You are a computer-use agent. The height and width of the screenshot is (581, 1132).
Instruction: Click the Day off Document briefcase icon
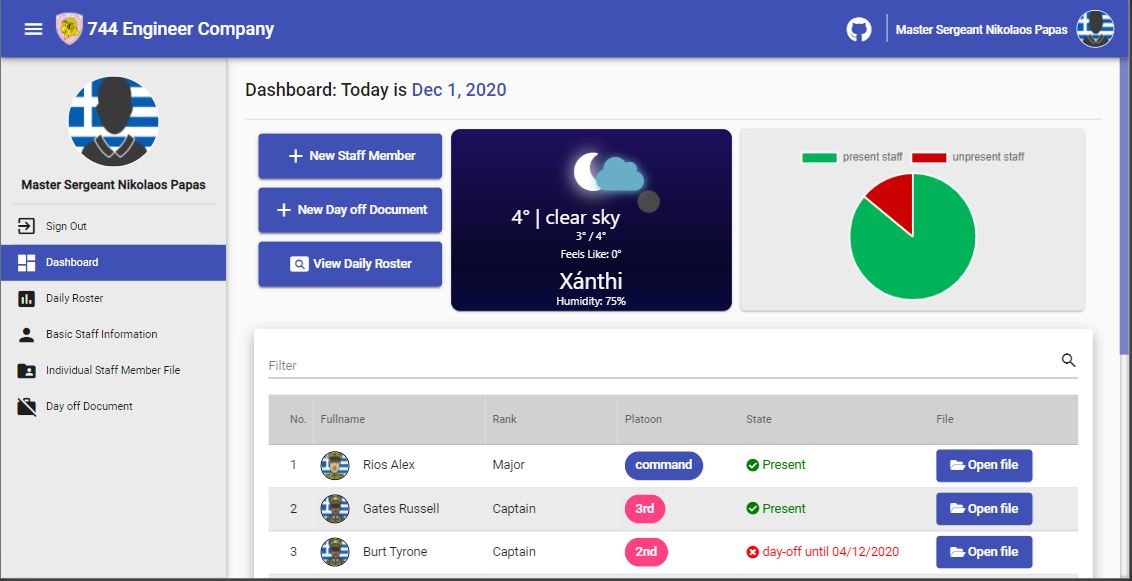(26, 407)
